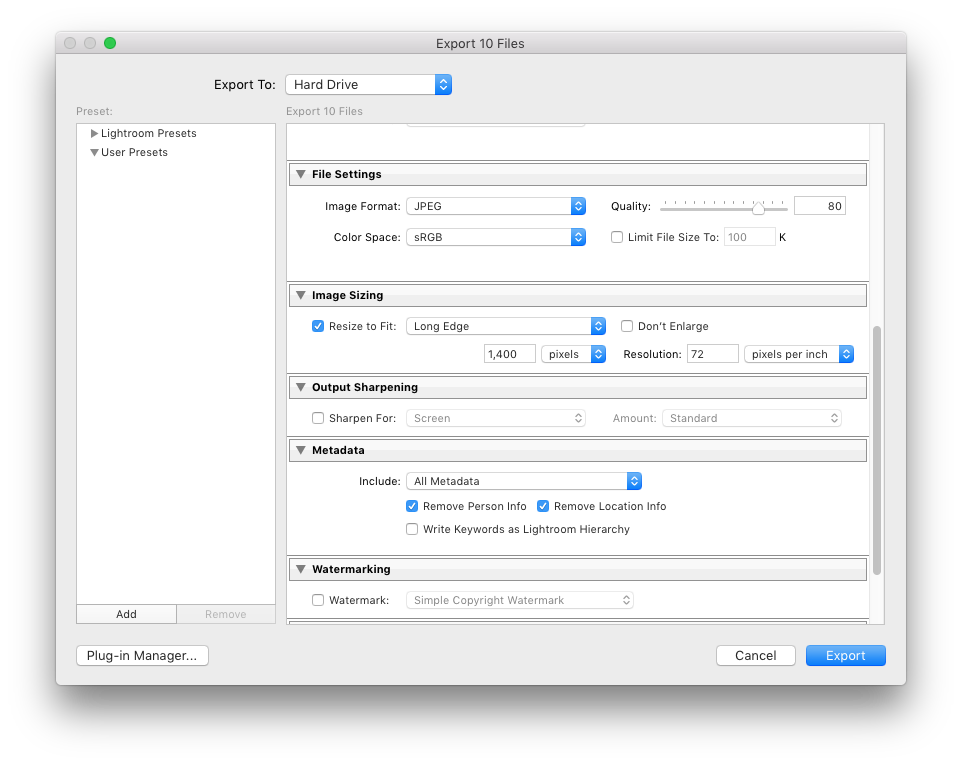The height and width of the screenshot is (765, 962).
Task: Collapse the Output Sharpening section triangle
Action: point(299,387)
